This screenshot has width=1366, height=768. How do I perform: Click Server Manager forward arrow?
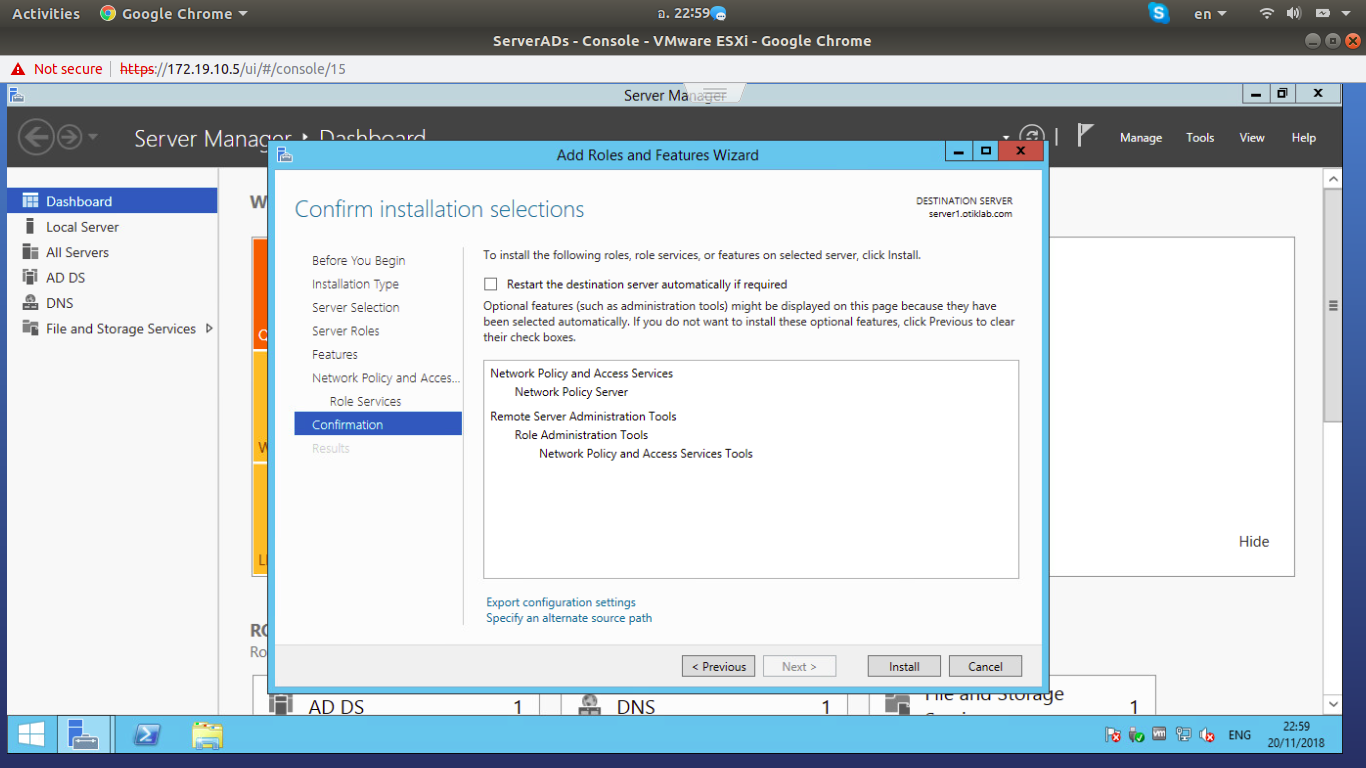click(x=69, y=137)
